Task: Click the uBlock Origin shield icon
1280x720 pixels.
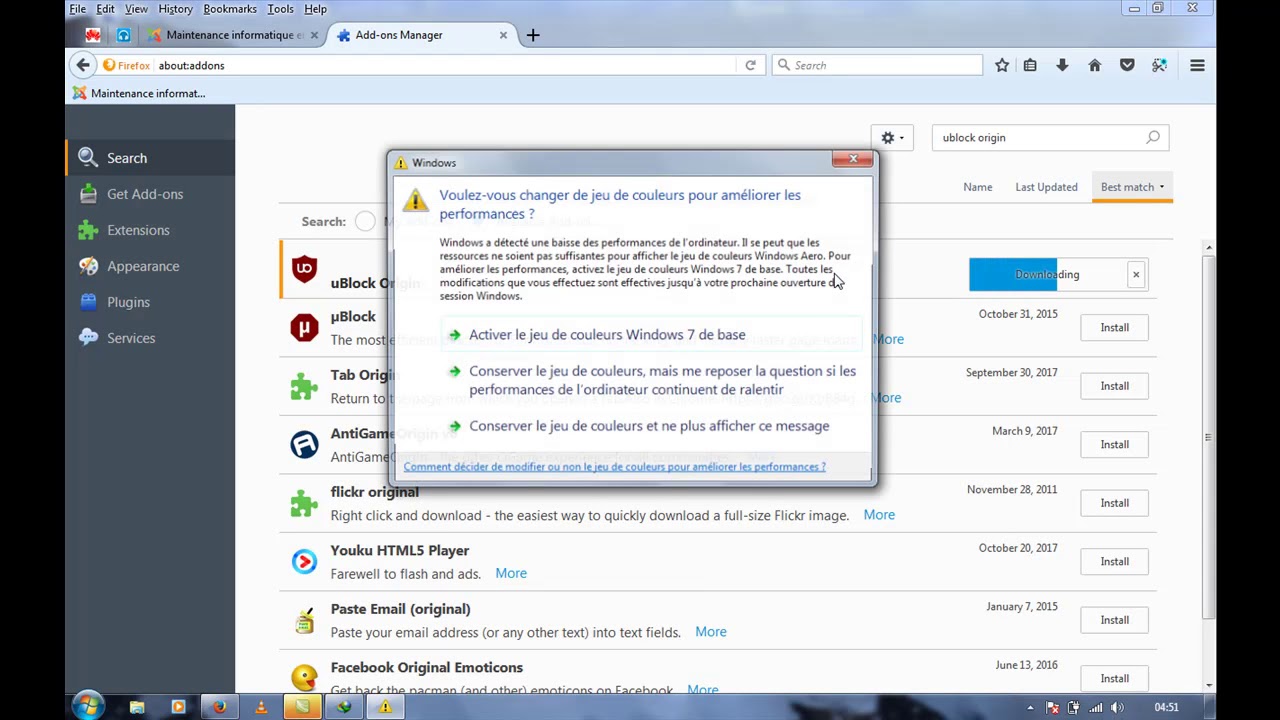Action: (x=304, y=269)
